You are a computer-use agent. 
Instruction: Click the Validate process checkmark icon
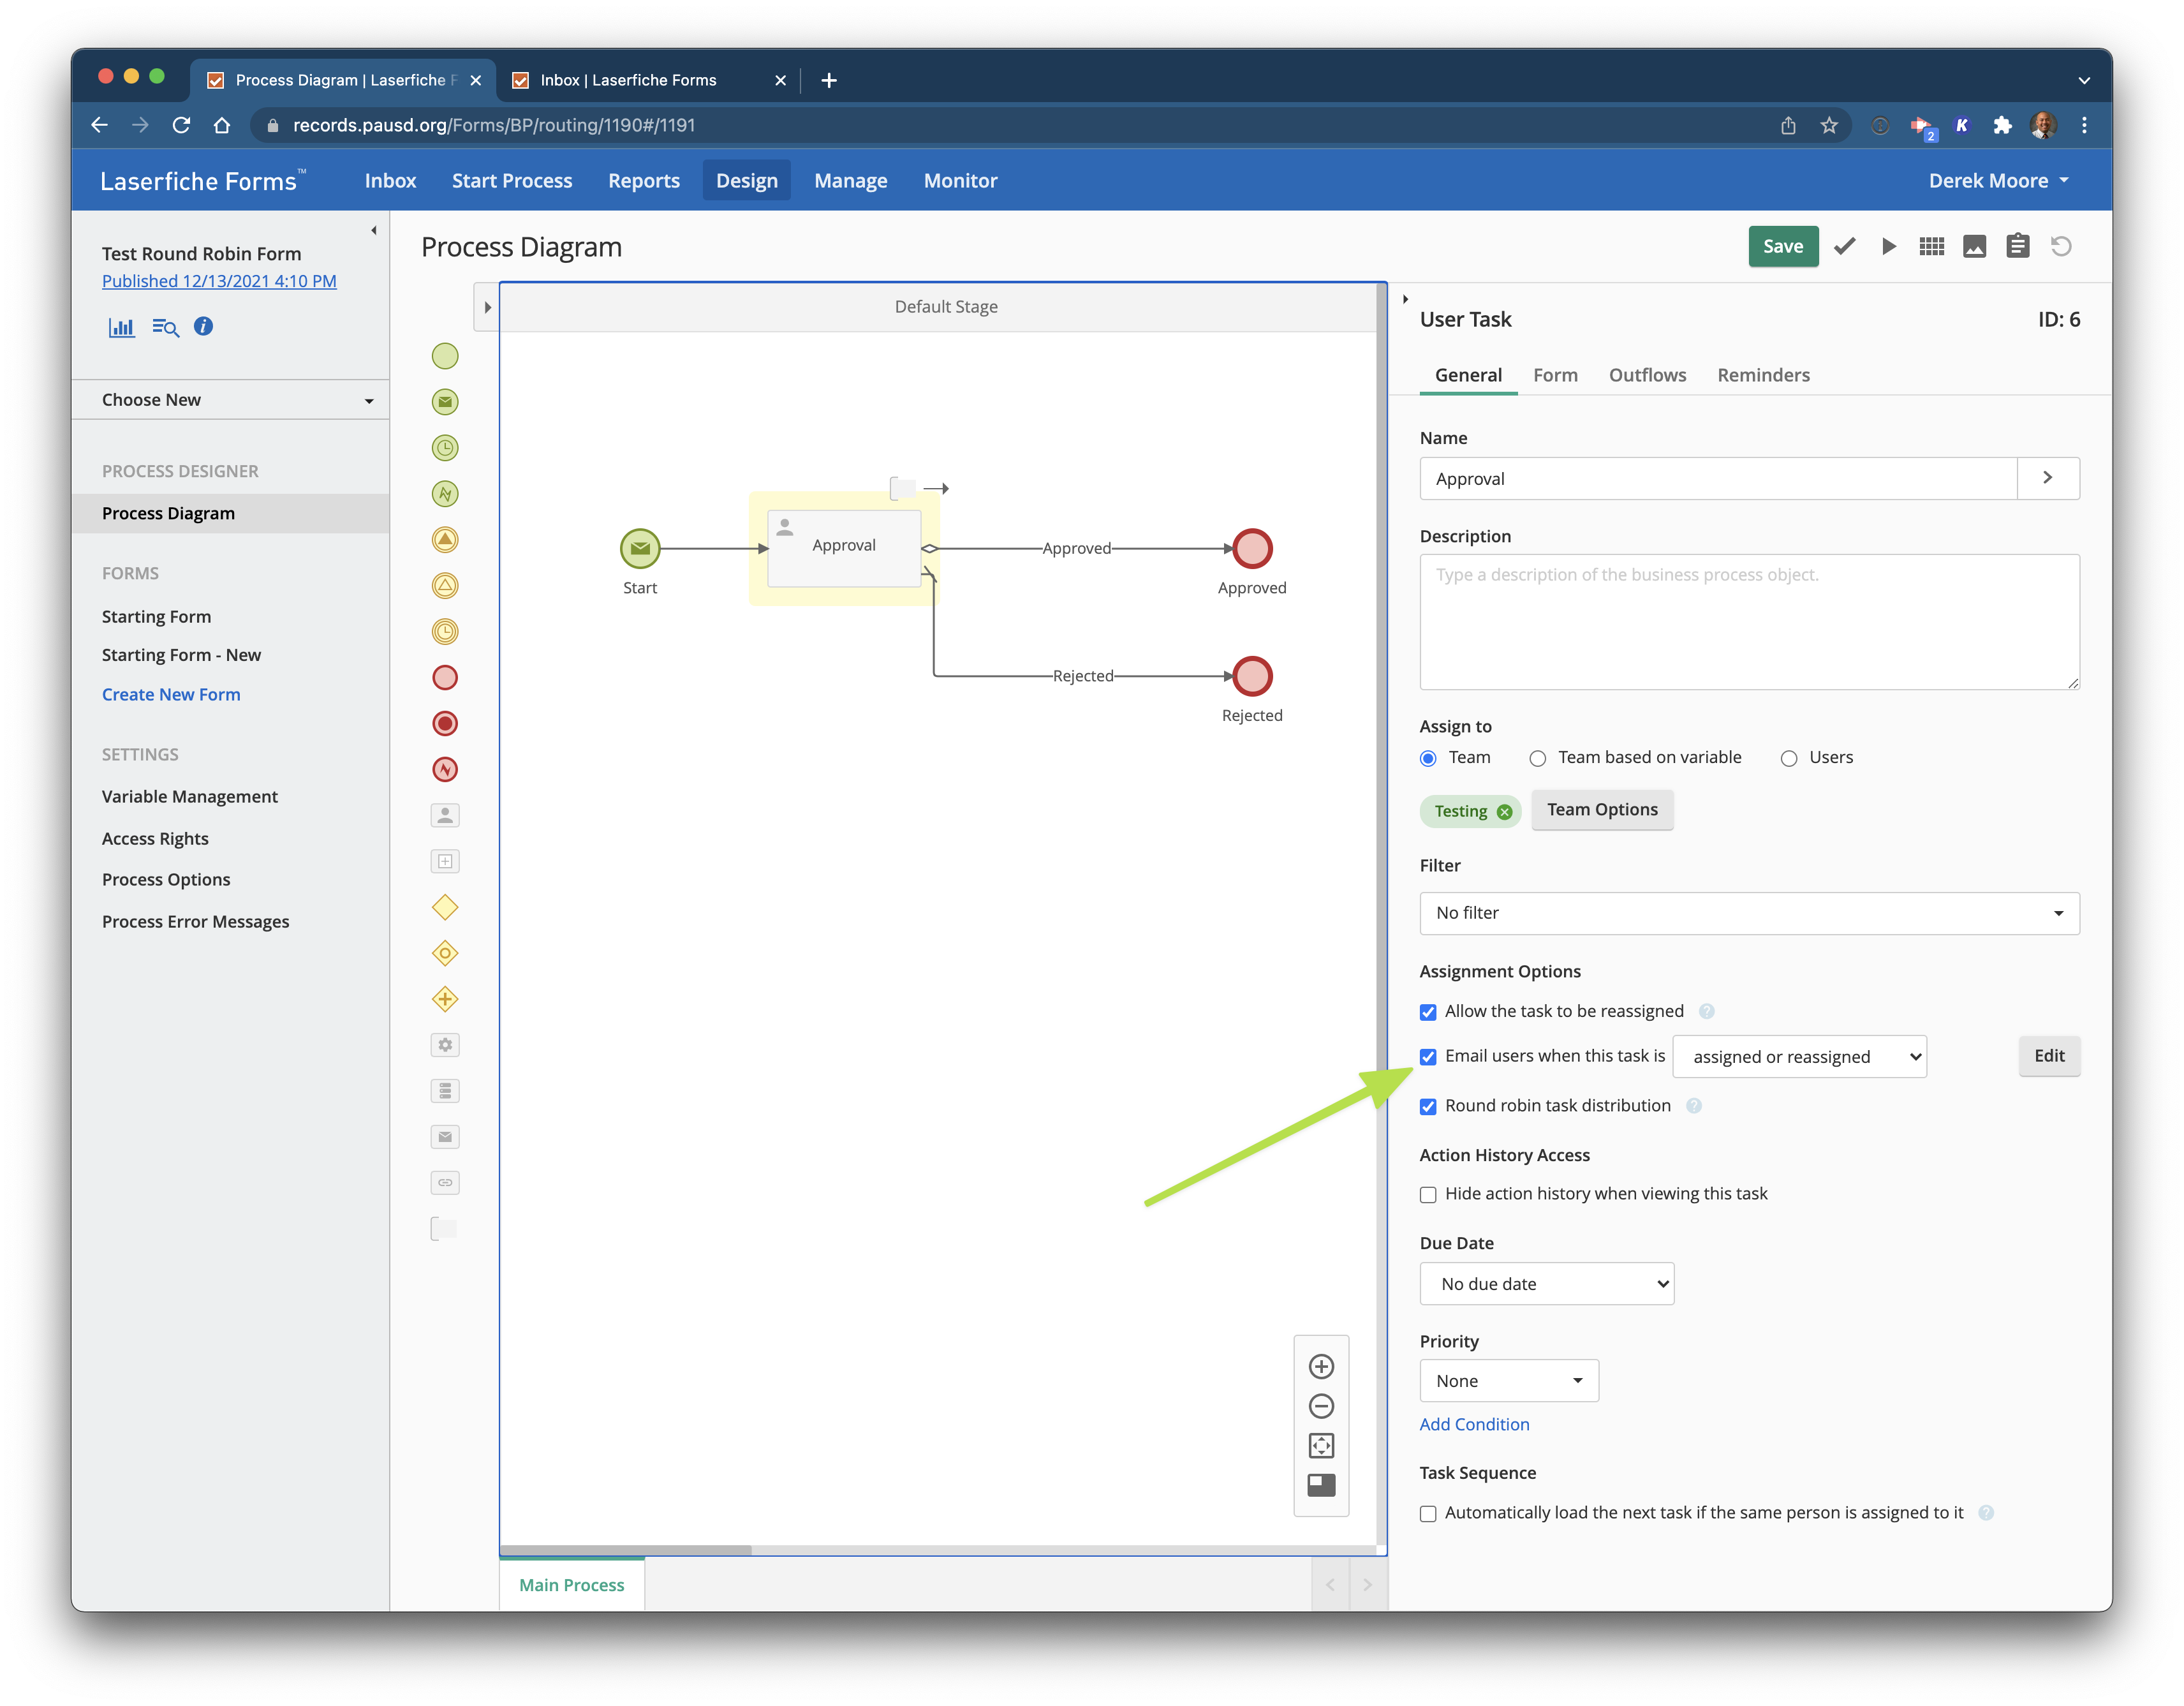pos(1845,246)
